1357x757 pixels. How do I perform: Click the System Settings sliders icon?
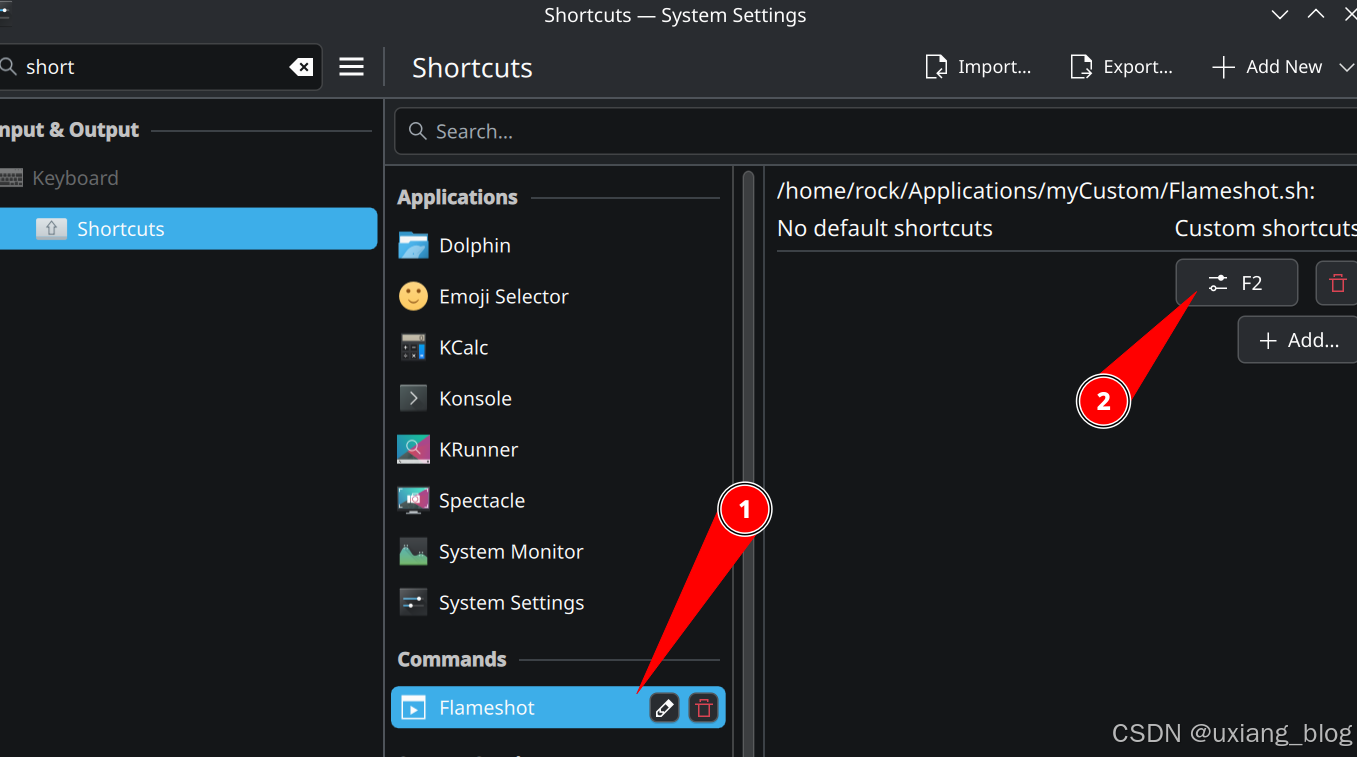pos(413,602)
